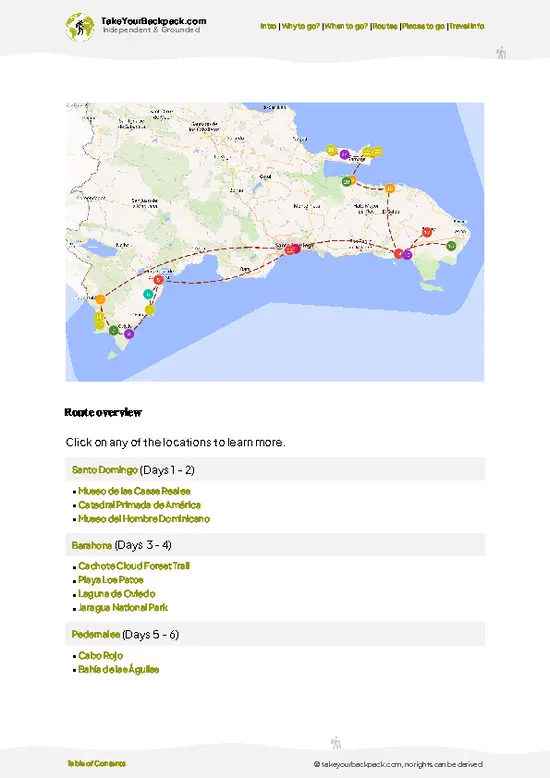Click the Dominican Republic route map image
This screenshot has width=550, height=778.
point(275,242)
